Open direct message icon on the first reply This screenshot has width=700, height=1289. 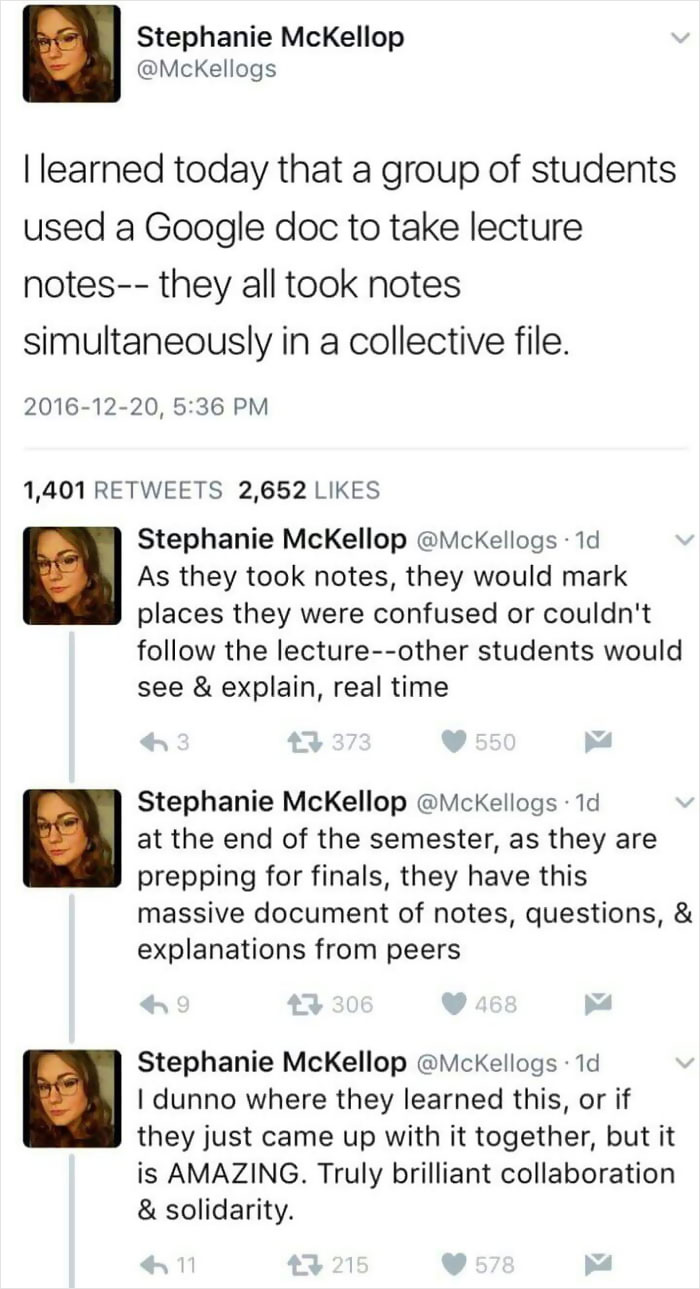click(597, 741)
